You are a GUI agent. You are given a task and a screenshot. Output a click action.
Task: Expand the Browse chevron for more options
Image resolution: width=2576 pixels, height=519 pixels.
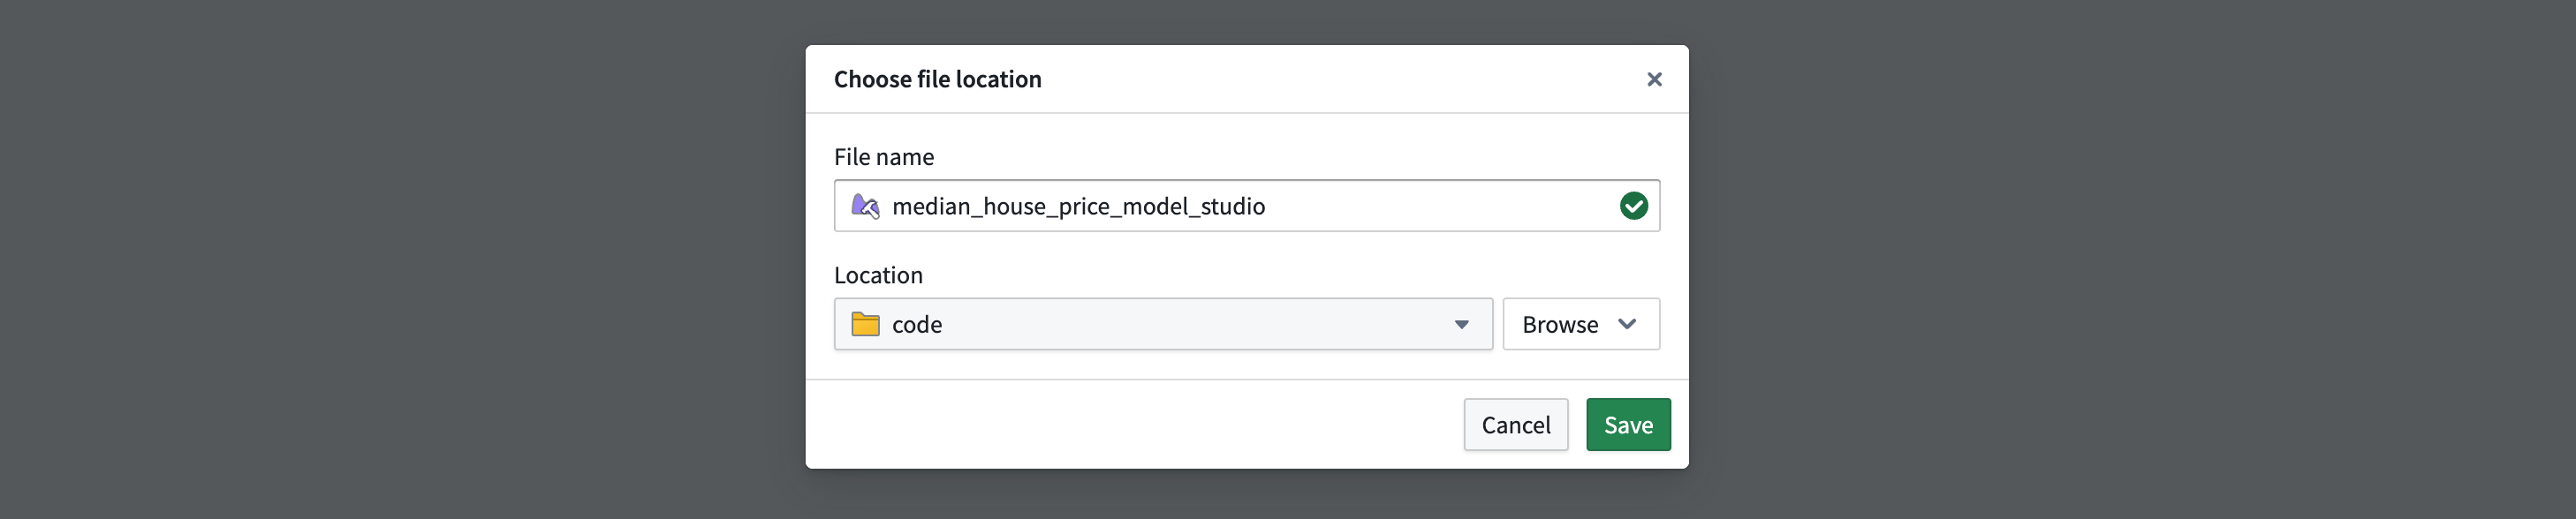tap(1628, 324)
